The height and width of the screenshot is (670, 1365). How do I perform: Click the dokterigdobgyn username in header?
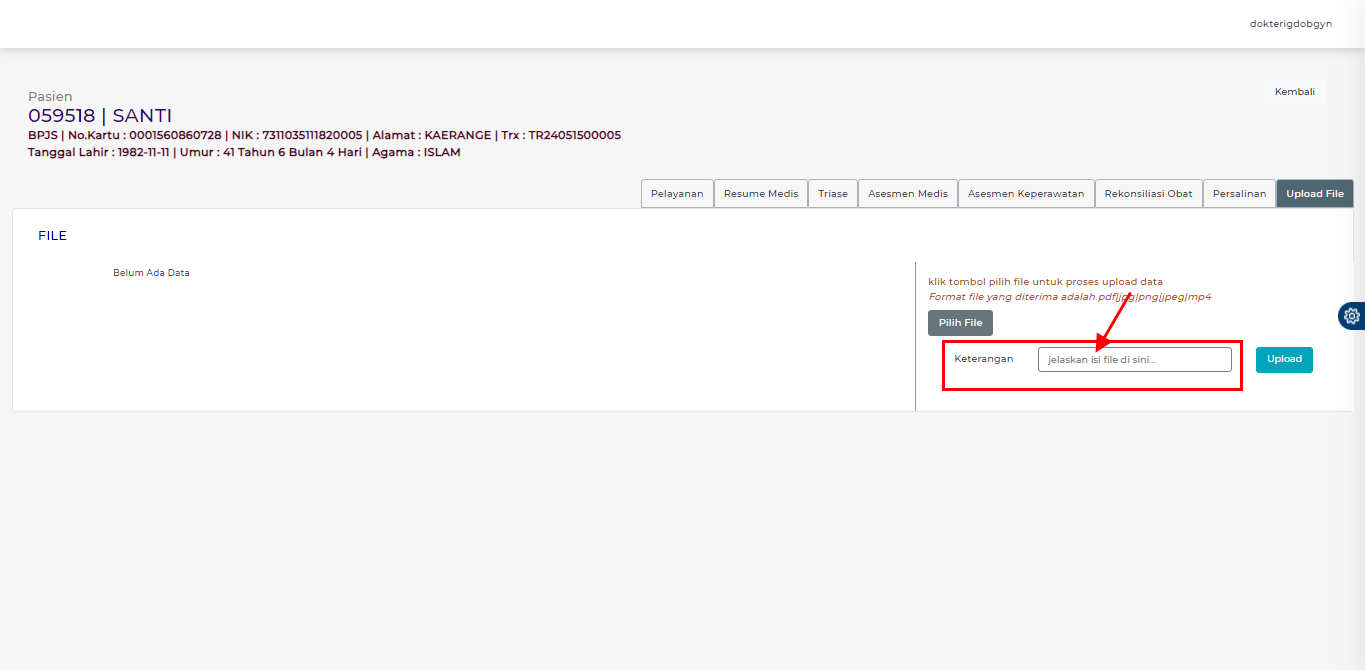[x=1290, y=24]
